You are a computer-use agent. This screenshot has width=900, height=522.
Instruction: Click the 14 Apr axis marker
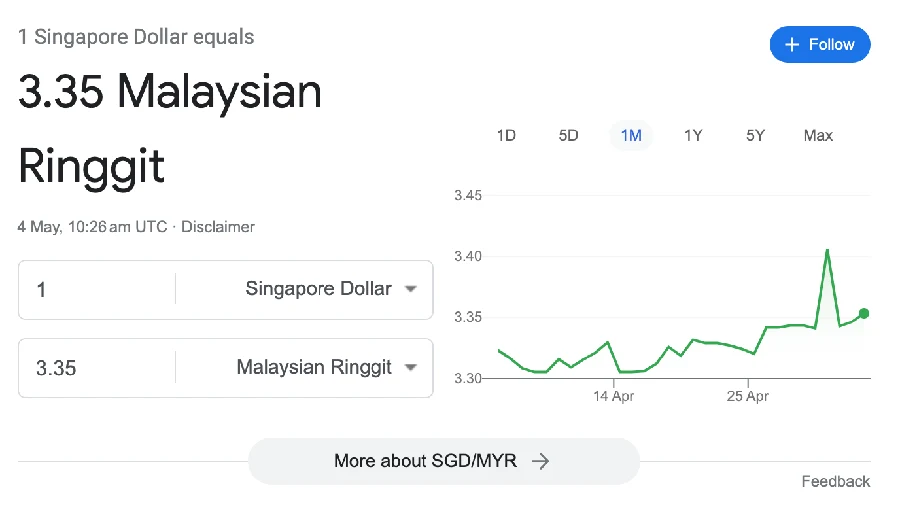pyautogui.click(x=613, y=396)
